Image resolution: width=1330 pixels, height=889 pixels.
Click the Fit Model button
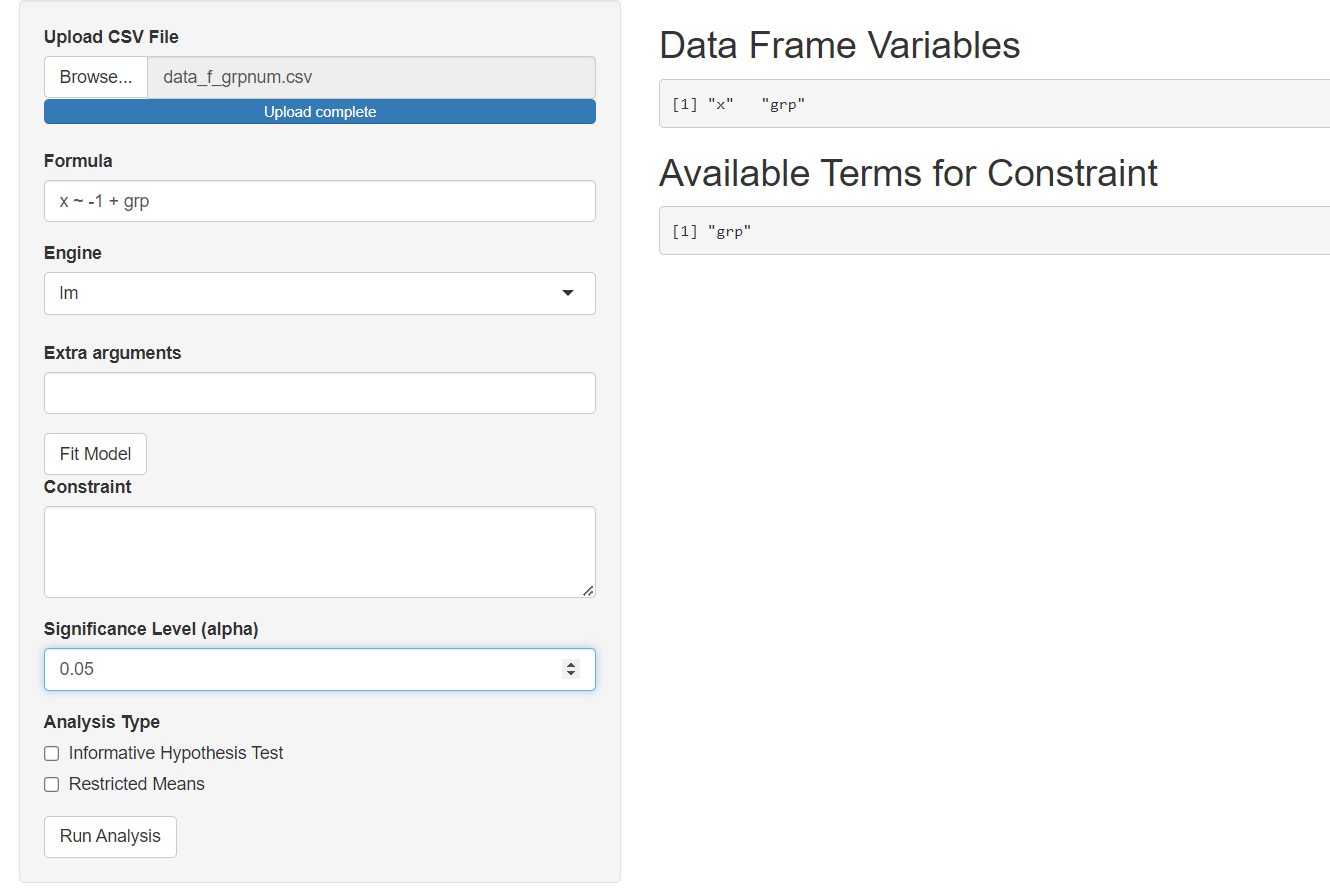[95, 454]
